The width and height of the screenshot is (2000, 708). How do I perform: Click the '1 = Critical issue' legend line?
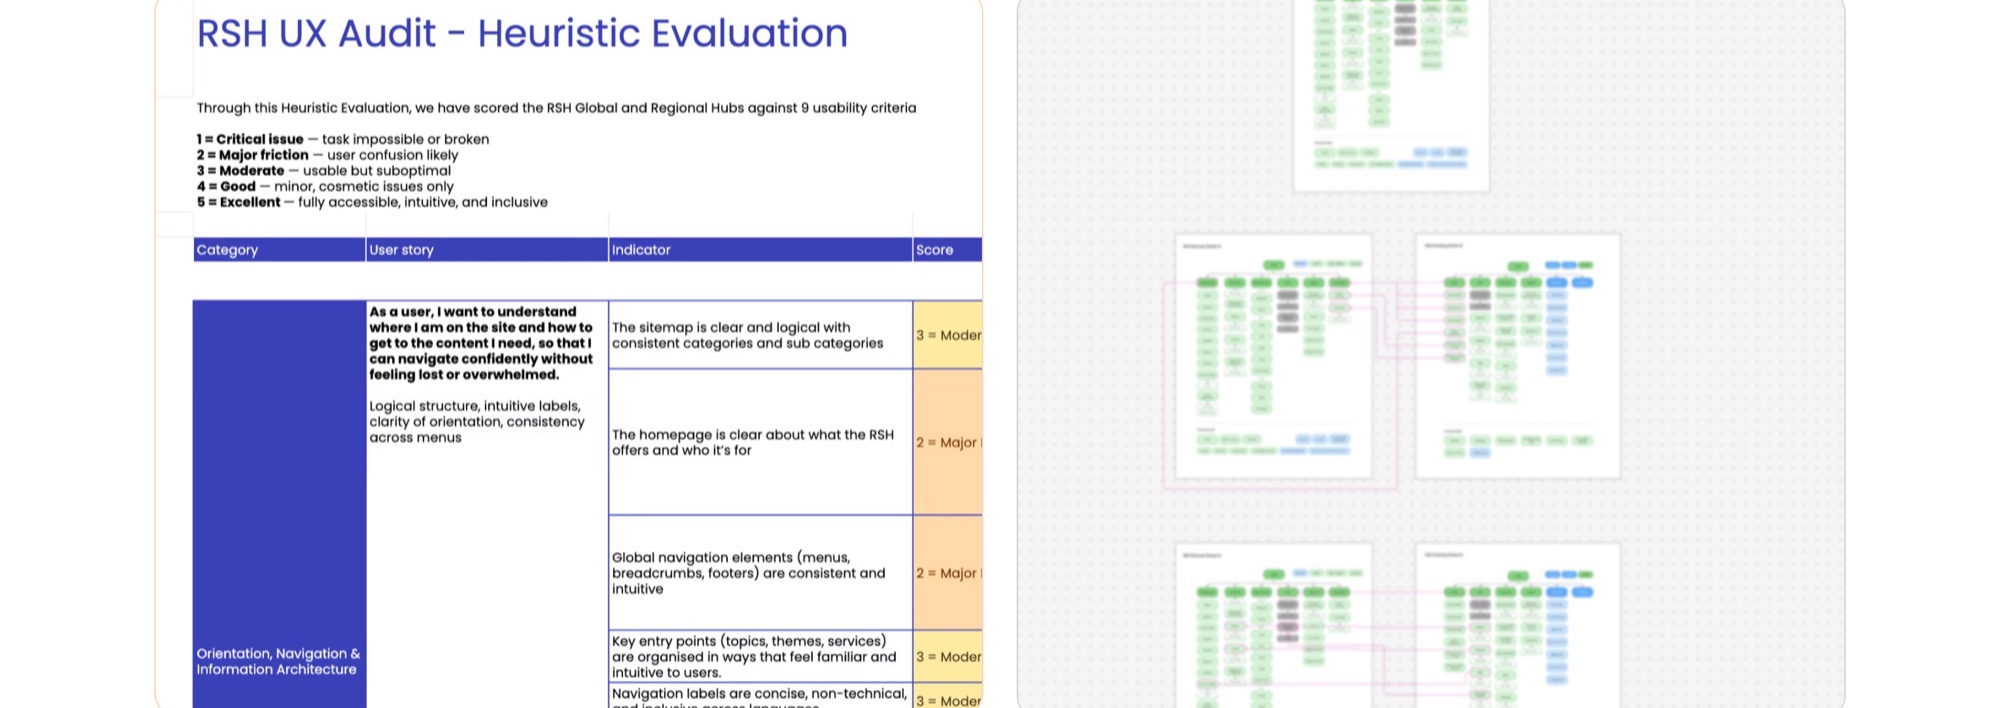tap(342, 139)
